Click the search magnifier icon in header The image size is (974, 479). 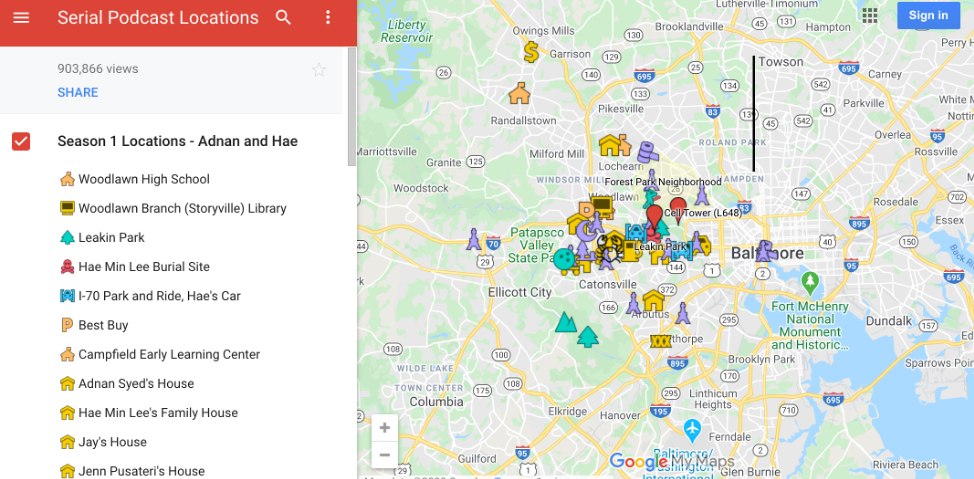pyautogui.click(x=283, y=17)
